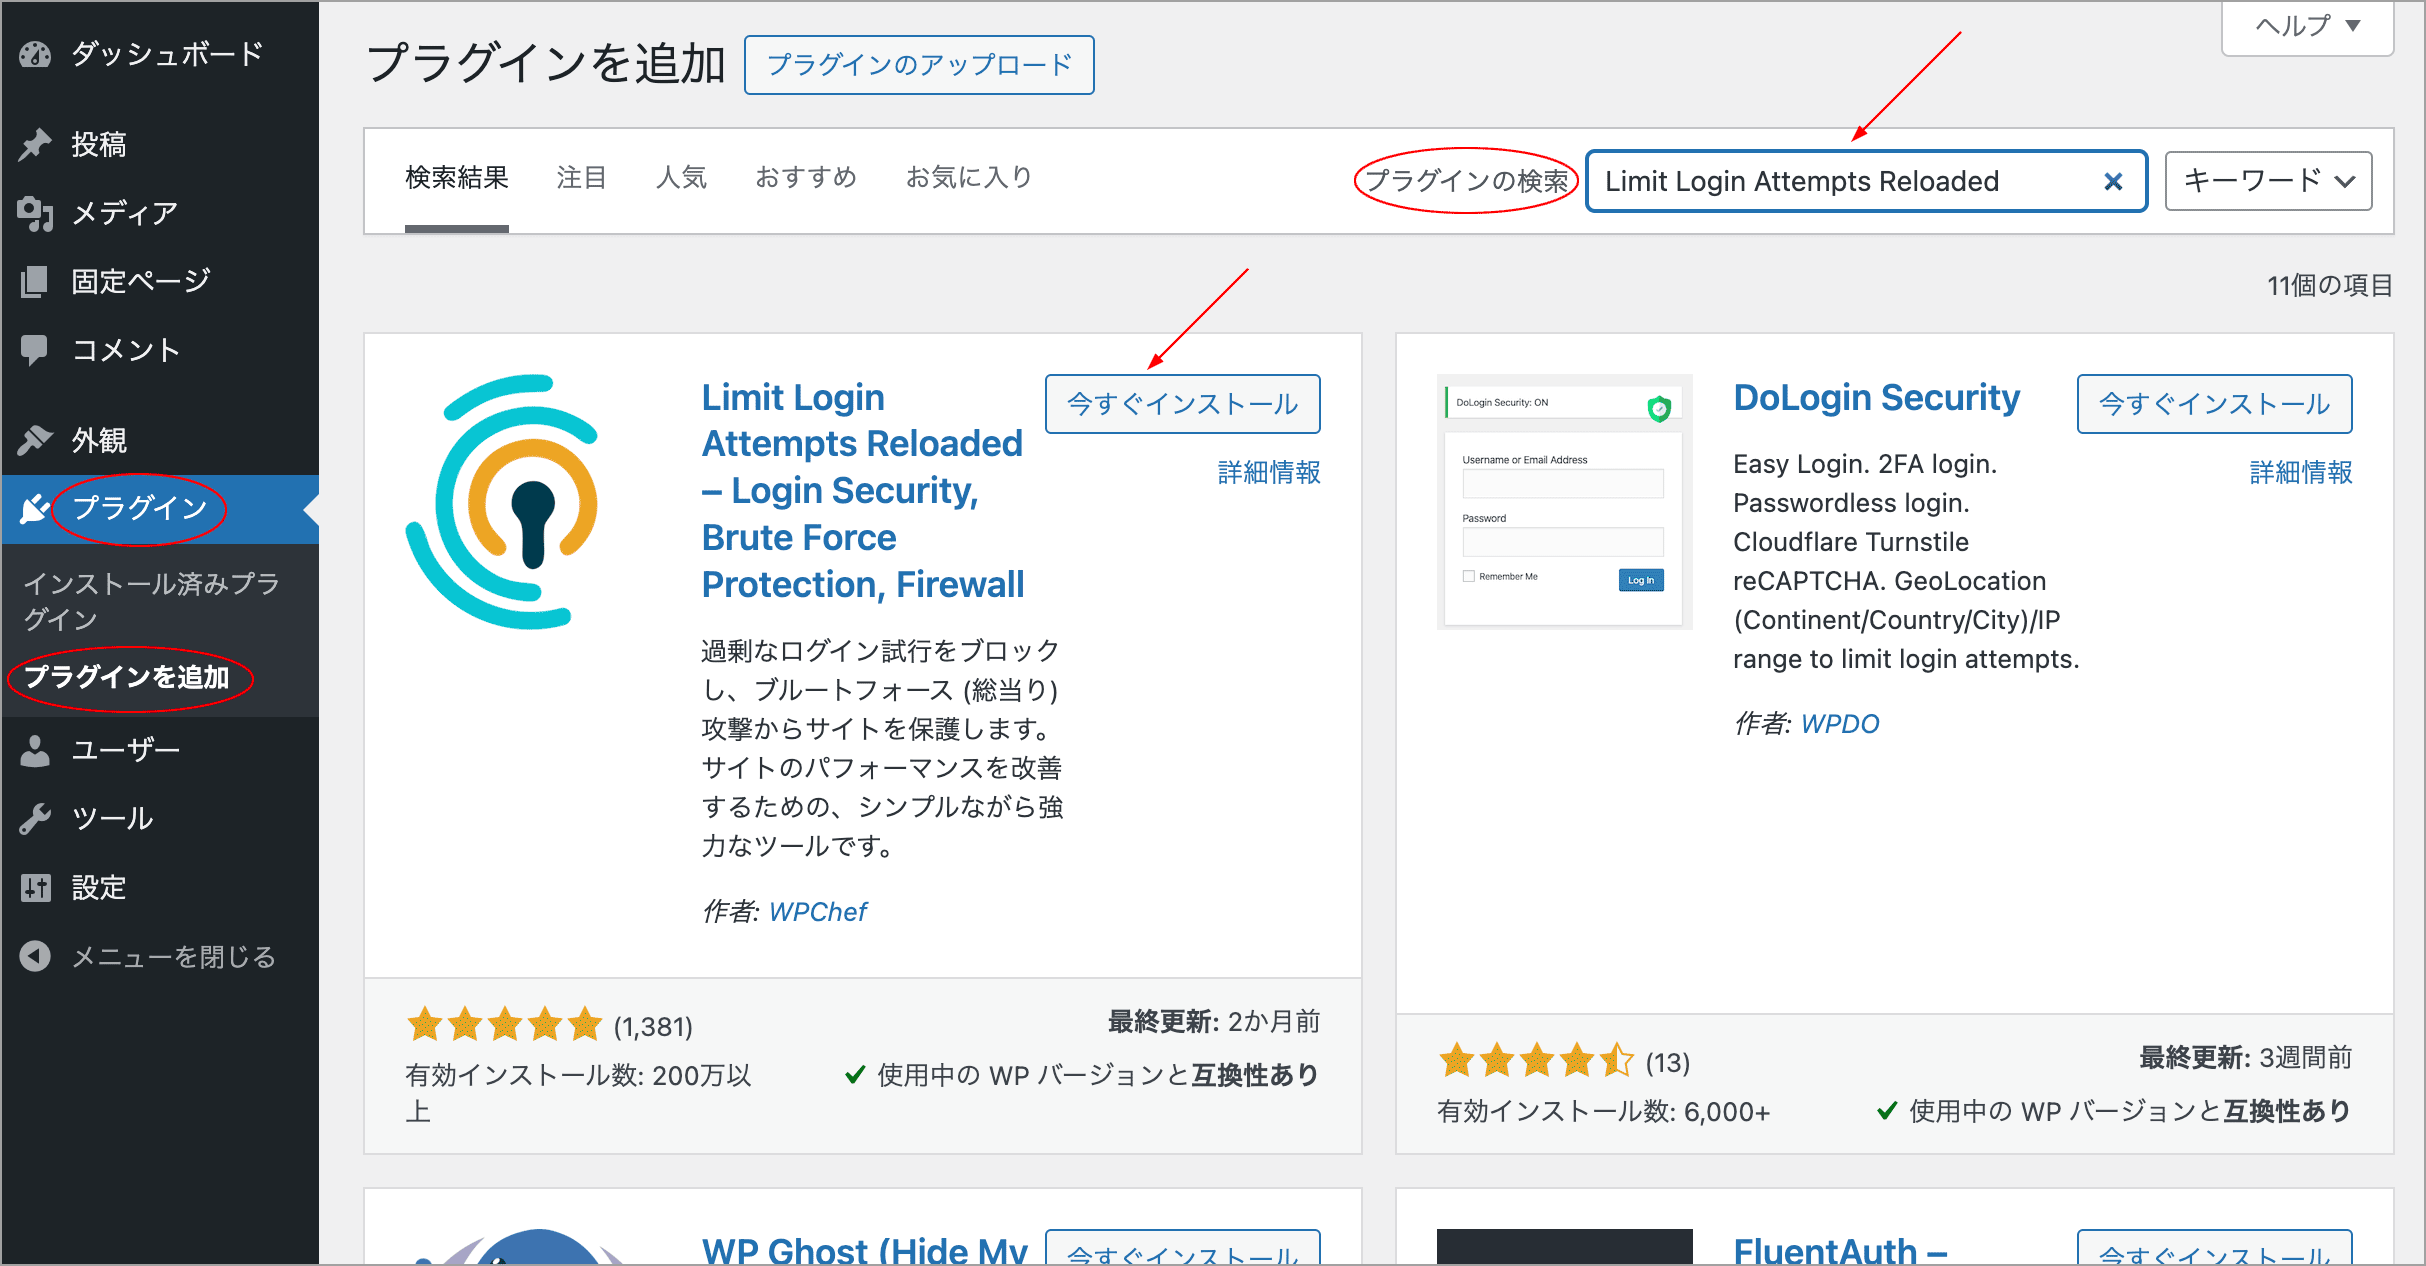Open the キーワード search type dropdown
This screenshot has height=1266, width=2426.
[2268, 181]
